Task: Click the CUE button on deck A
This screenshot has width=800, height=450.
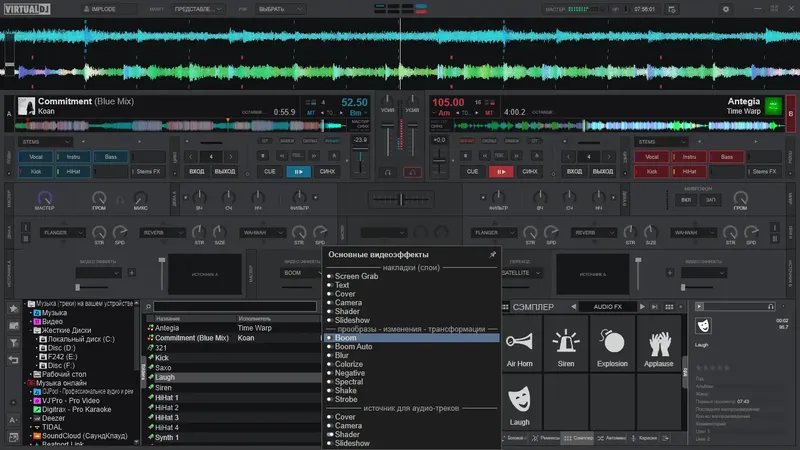Action: pos(270,171)
